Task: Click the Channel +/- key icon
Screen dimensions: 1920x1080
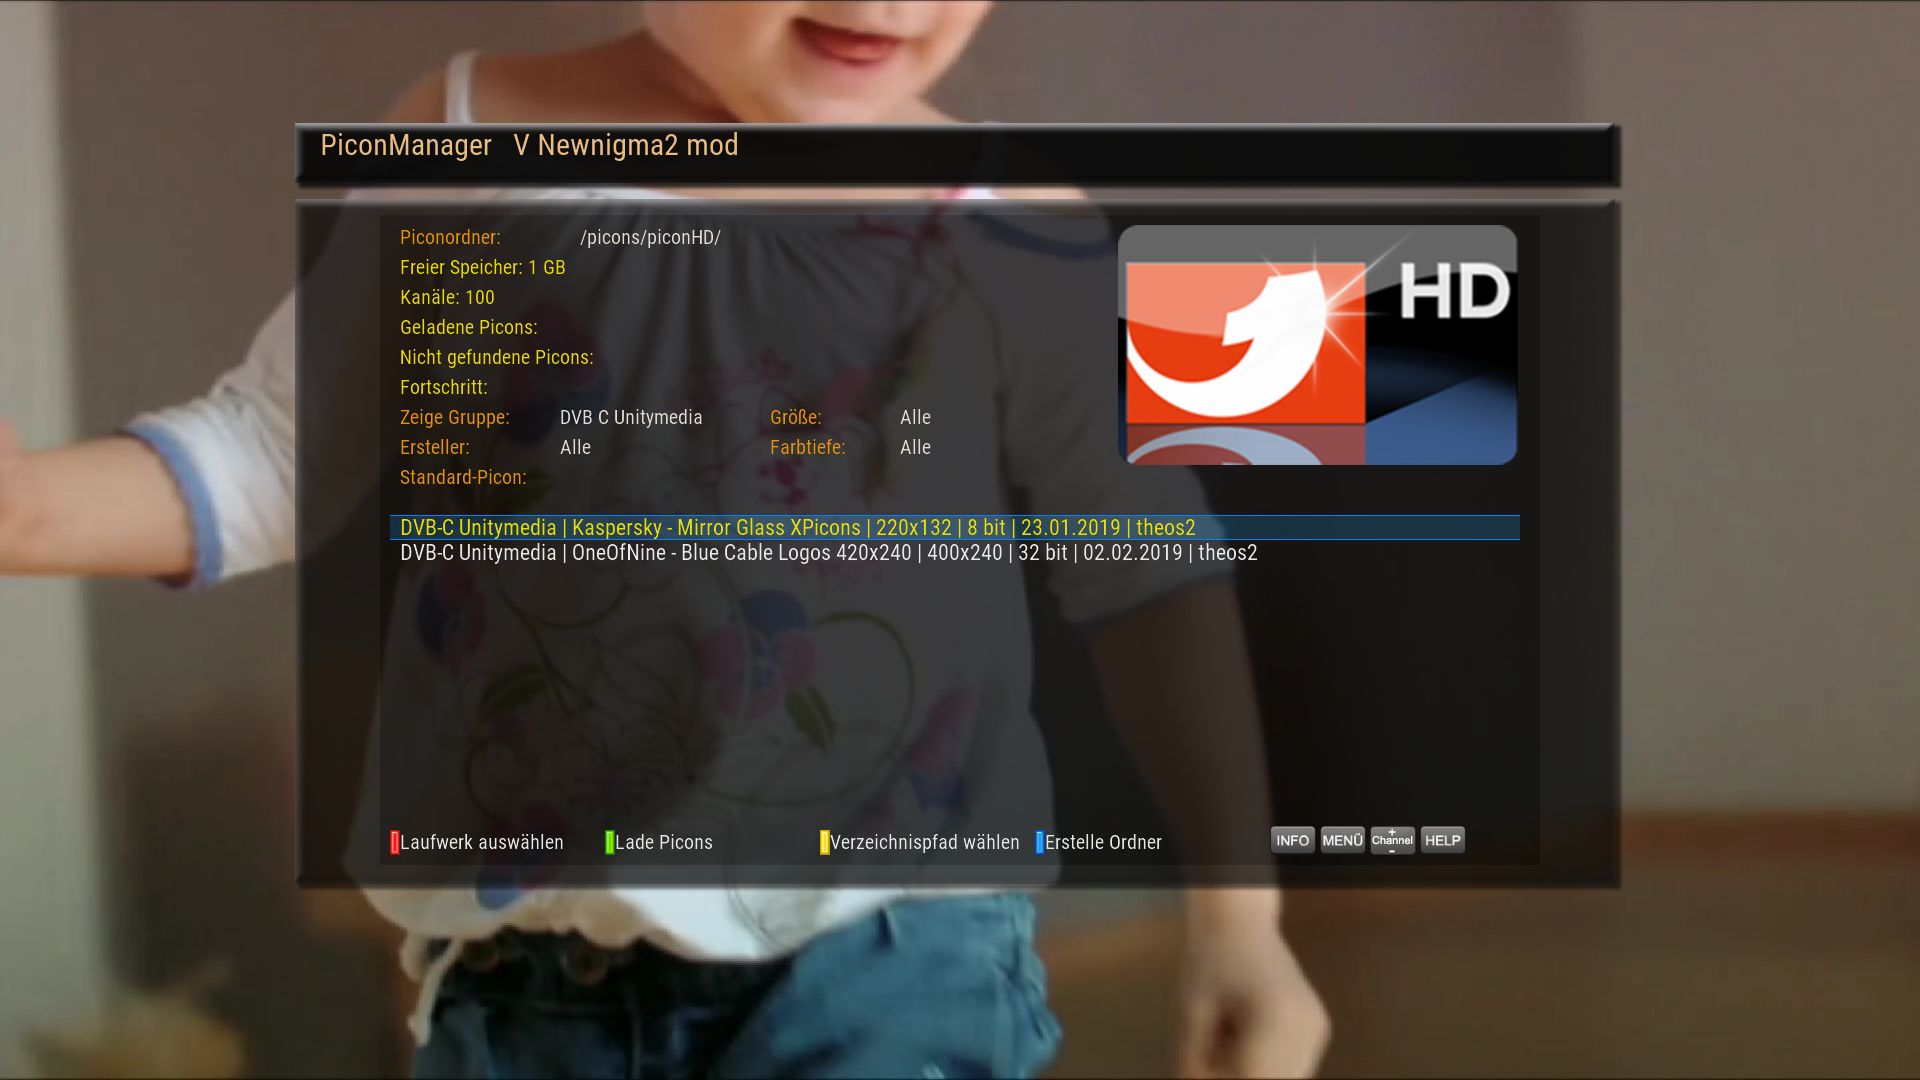Action: point(1392,840)
